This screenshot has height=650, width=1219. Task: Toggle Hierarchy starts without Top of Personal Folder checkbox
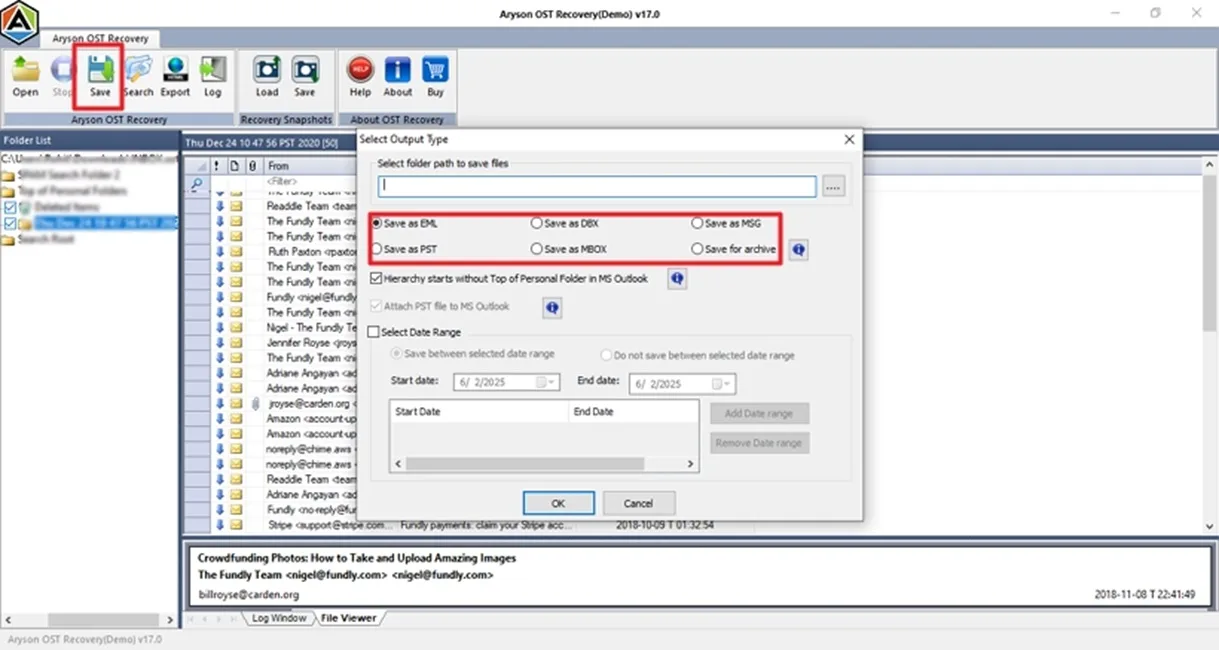coord(376,279)
